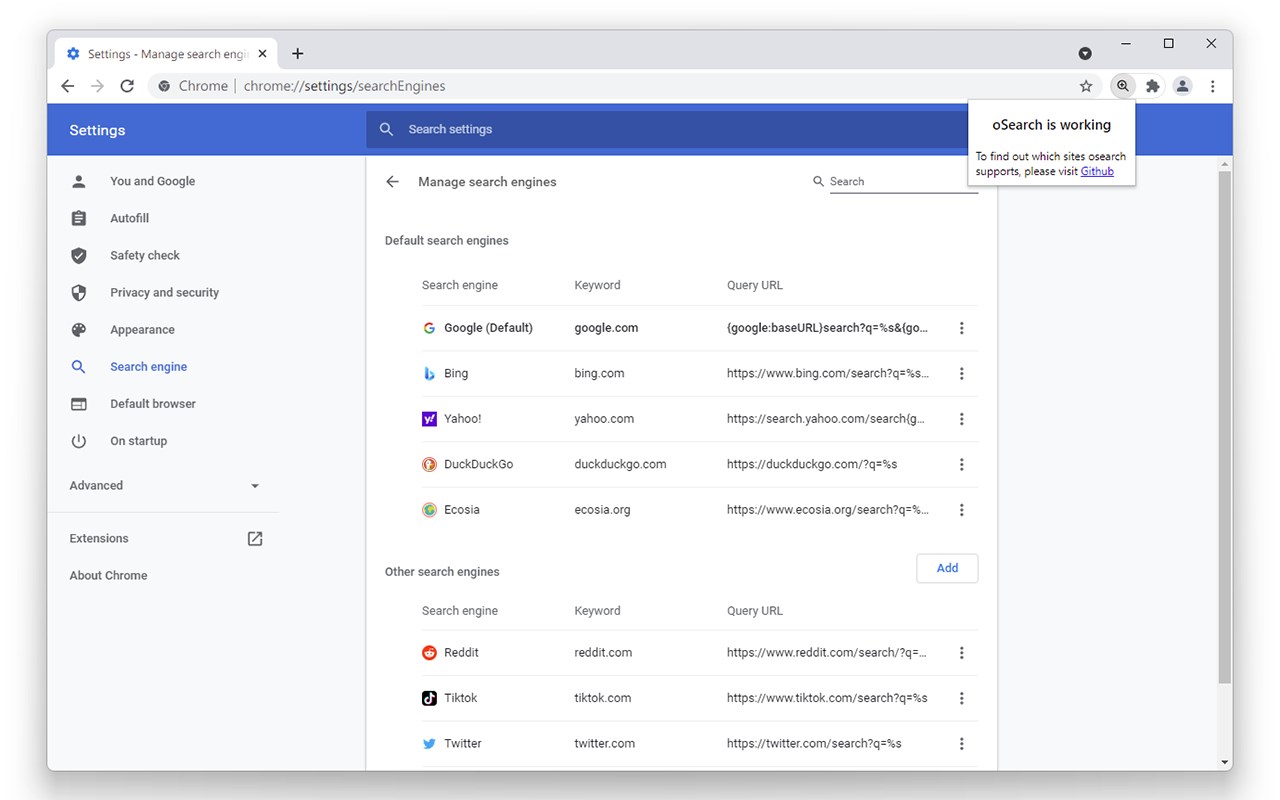1280x800 pixels.
Task: Open more actions for Reddit row
Action: pyautogui.click(x=961, y=653)
